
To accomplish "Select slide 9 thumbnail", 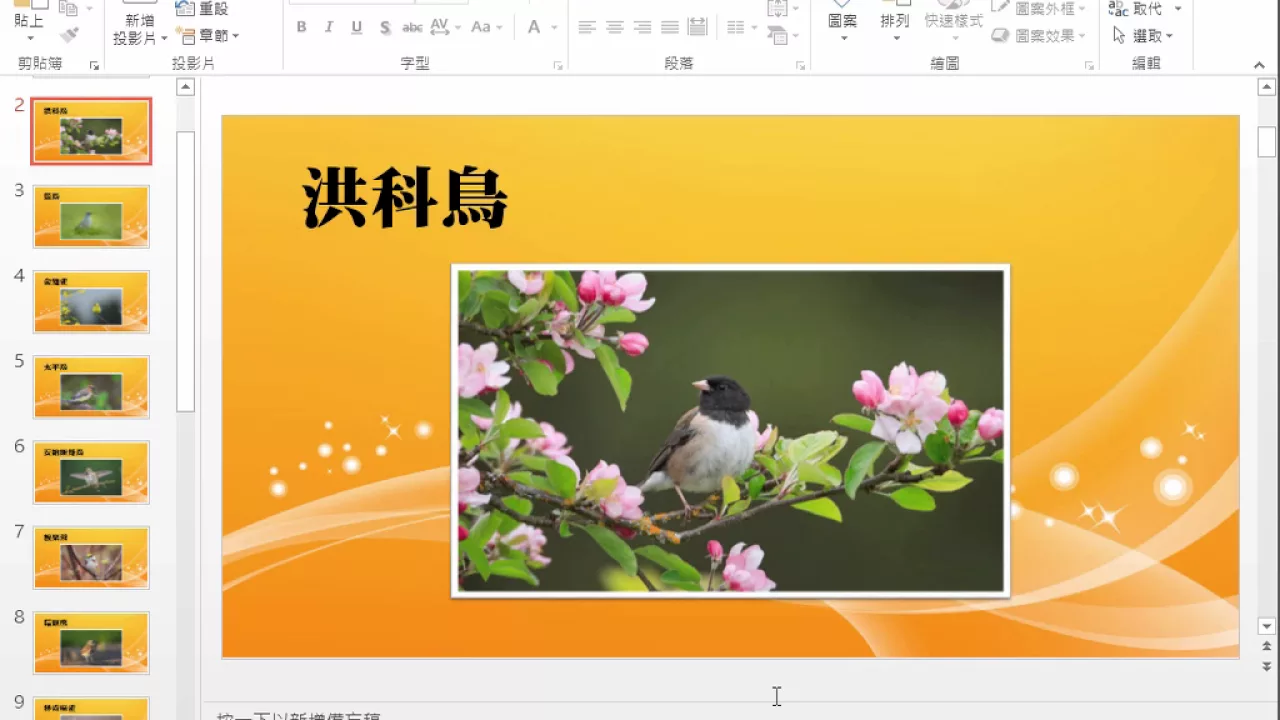I will (x=91, y=708).
